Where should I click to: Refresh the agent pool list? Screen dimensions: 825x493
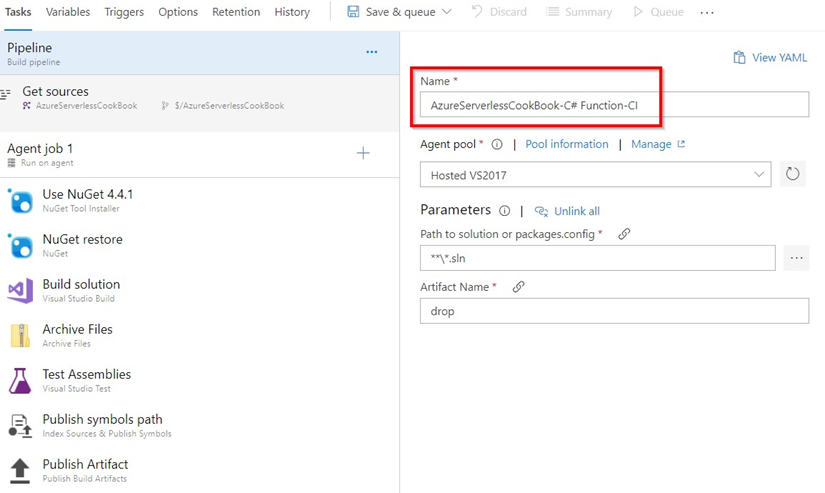(792, 174)
